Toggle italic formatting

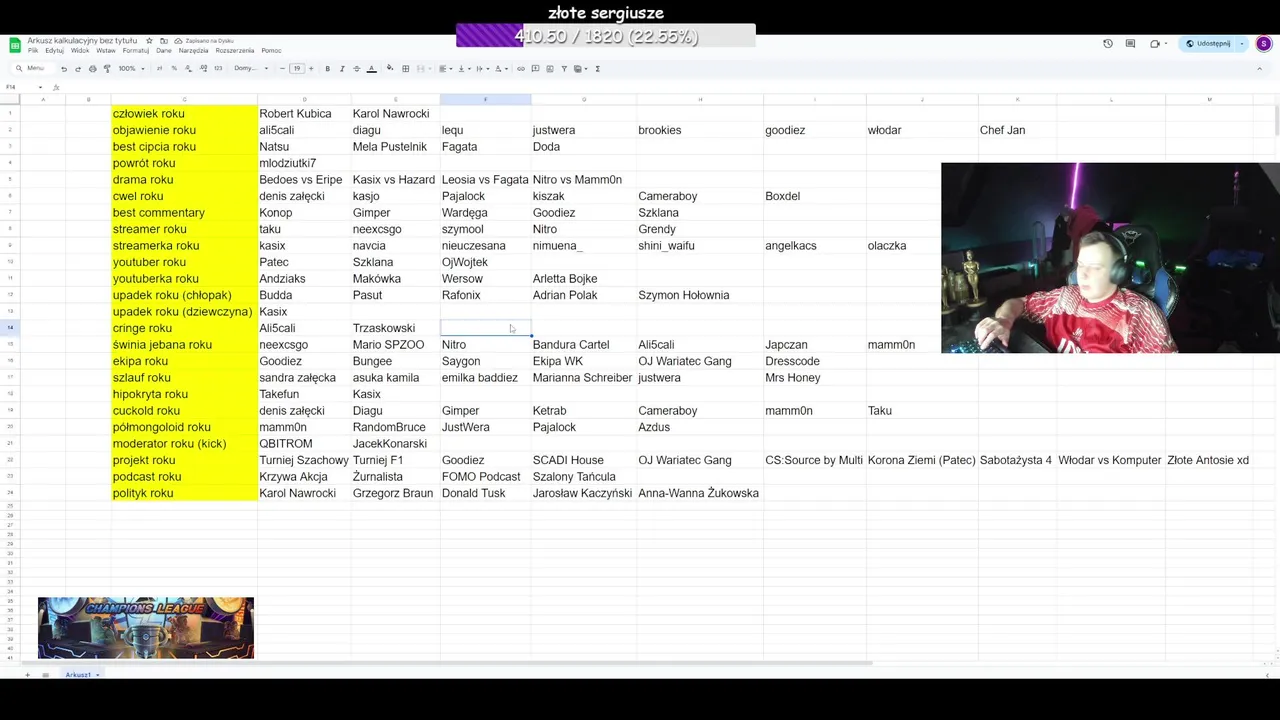pos(342,68)
